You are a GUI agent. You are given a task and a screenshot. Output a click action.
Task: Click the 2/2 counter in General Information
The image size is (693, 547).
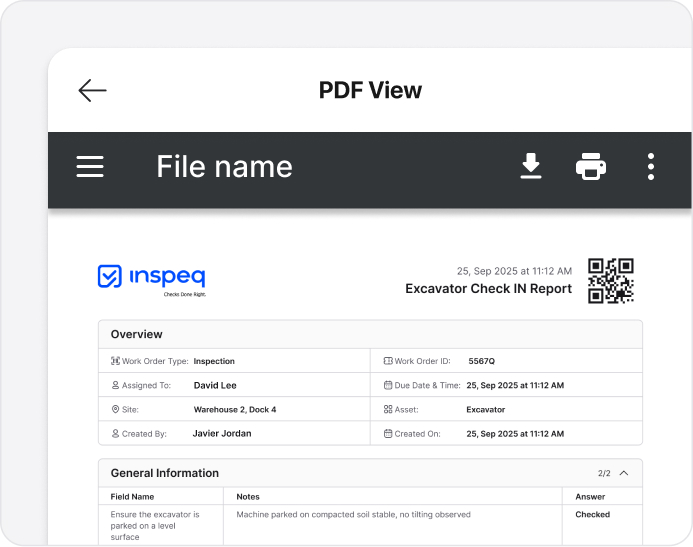point(604,473)
